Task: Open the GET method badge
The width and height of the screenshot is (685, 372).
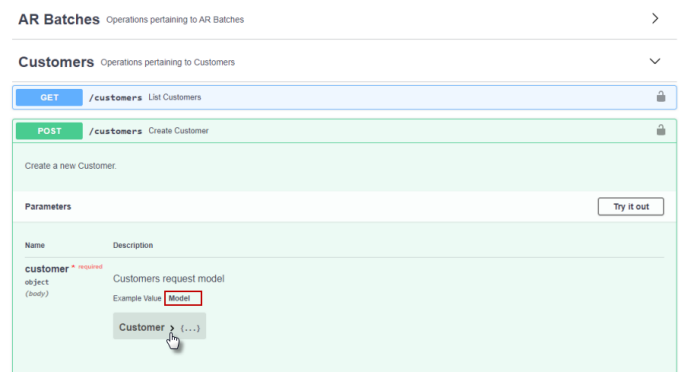Action: (49, 97)
